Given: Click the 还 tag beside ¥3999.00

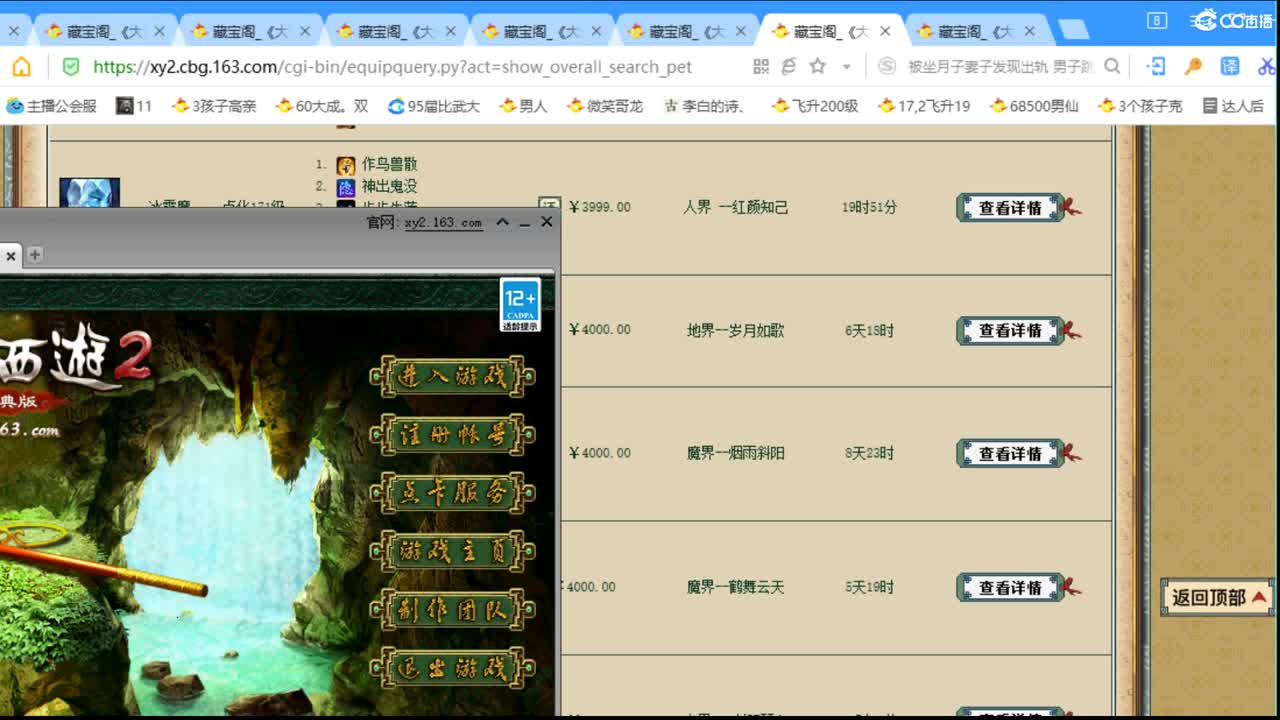Looking at the screenshot, I should click(549, 202).
